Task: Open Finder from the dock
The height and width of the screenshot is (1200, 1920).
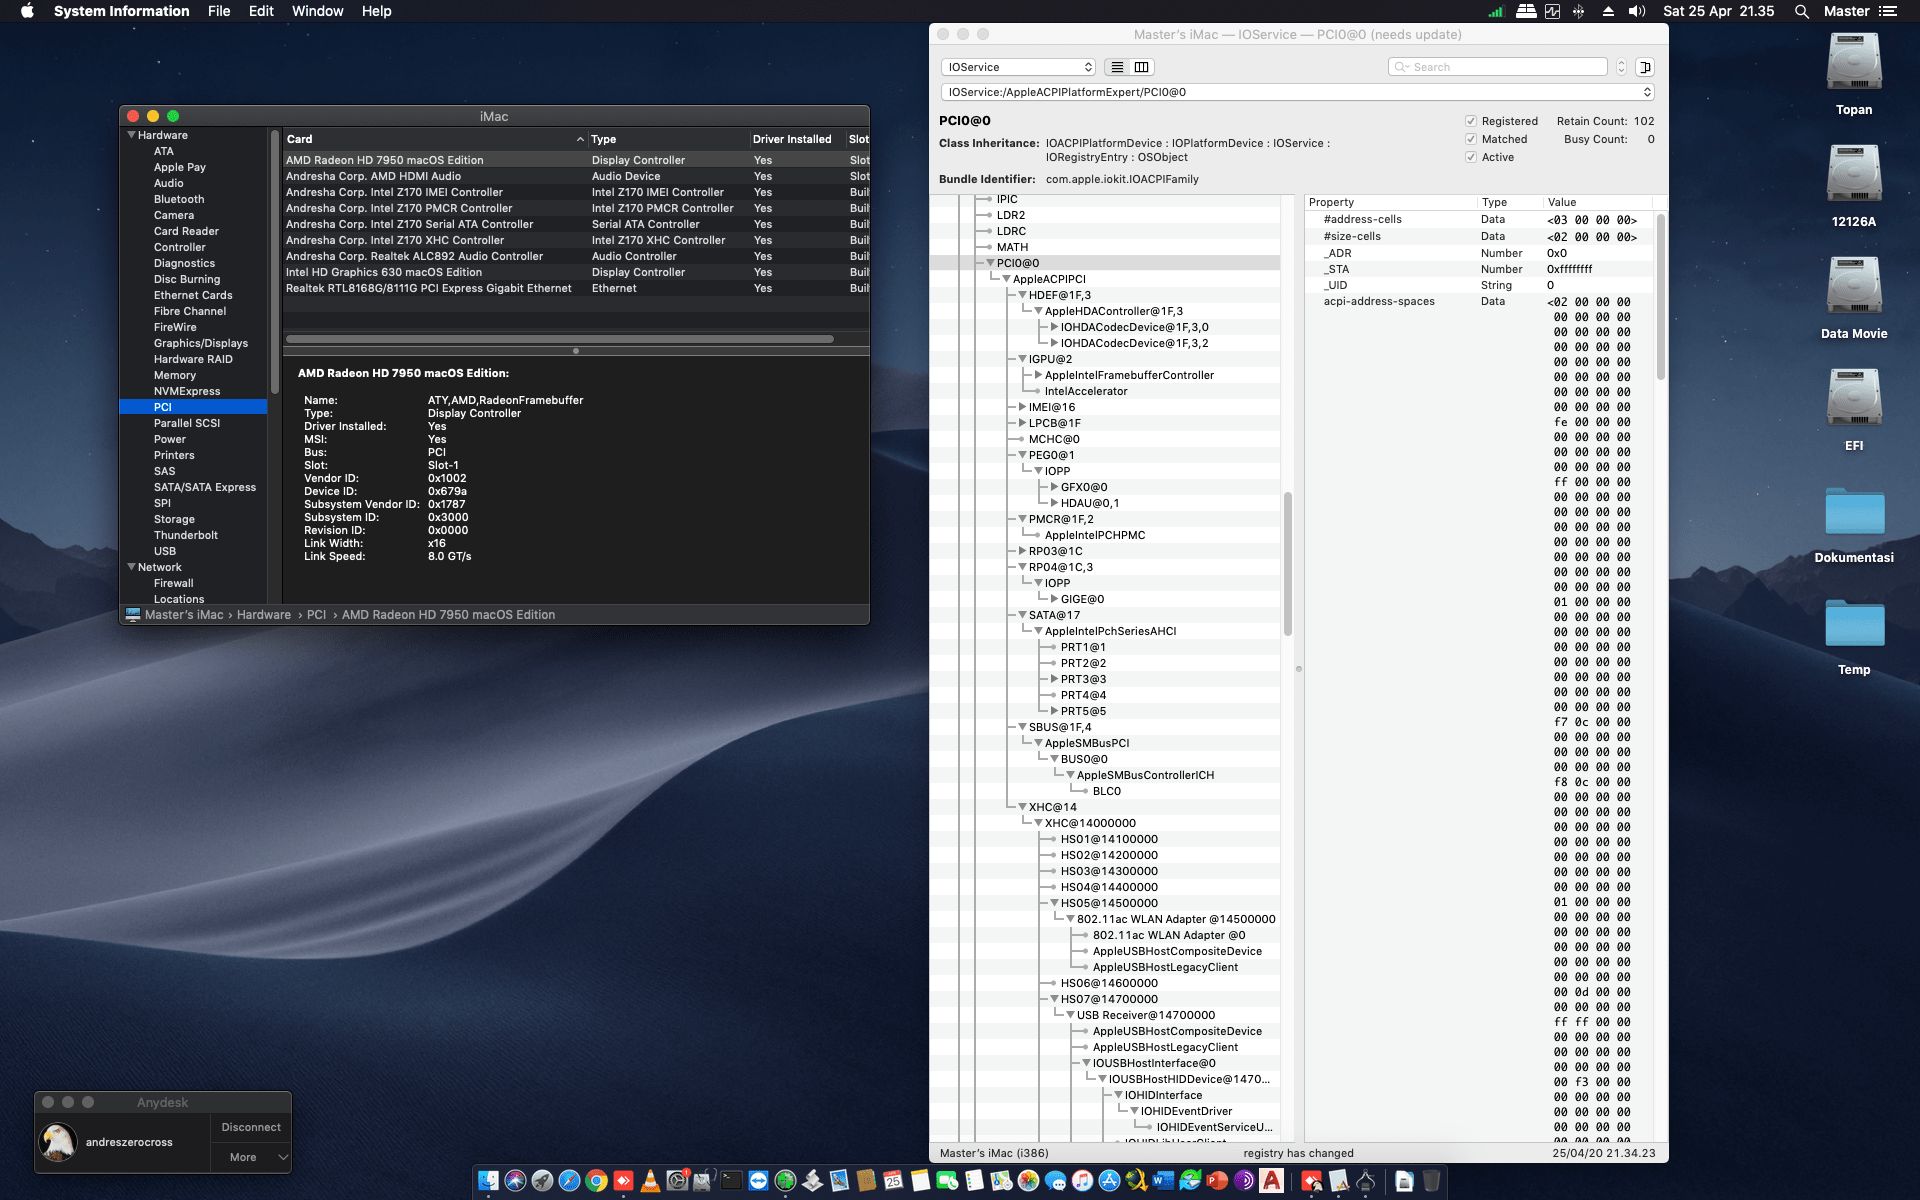Action: 488,1181
